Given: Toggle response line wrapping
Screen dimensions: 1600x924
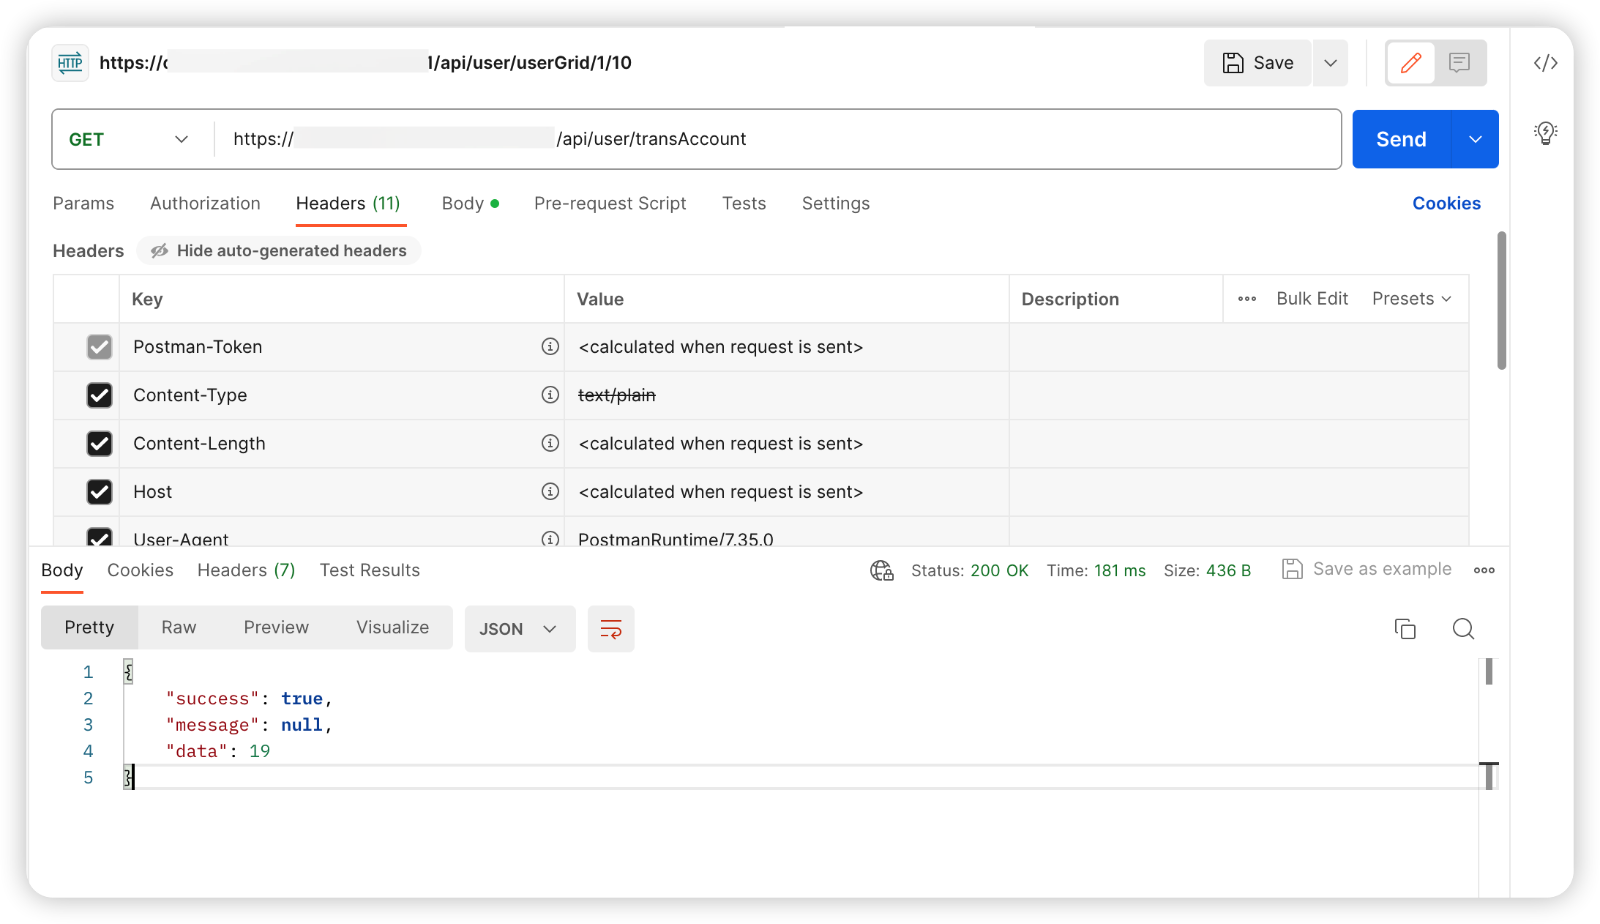Looking at the screenshot, I should coord(611,629).
